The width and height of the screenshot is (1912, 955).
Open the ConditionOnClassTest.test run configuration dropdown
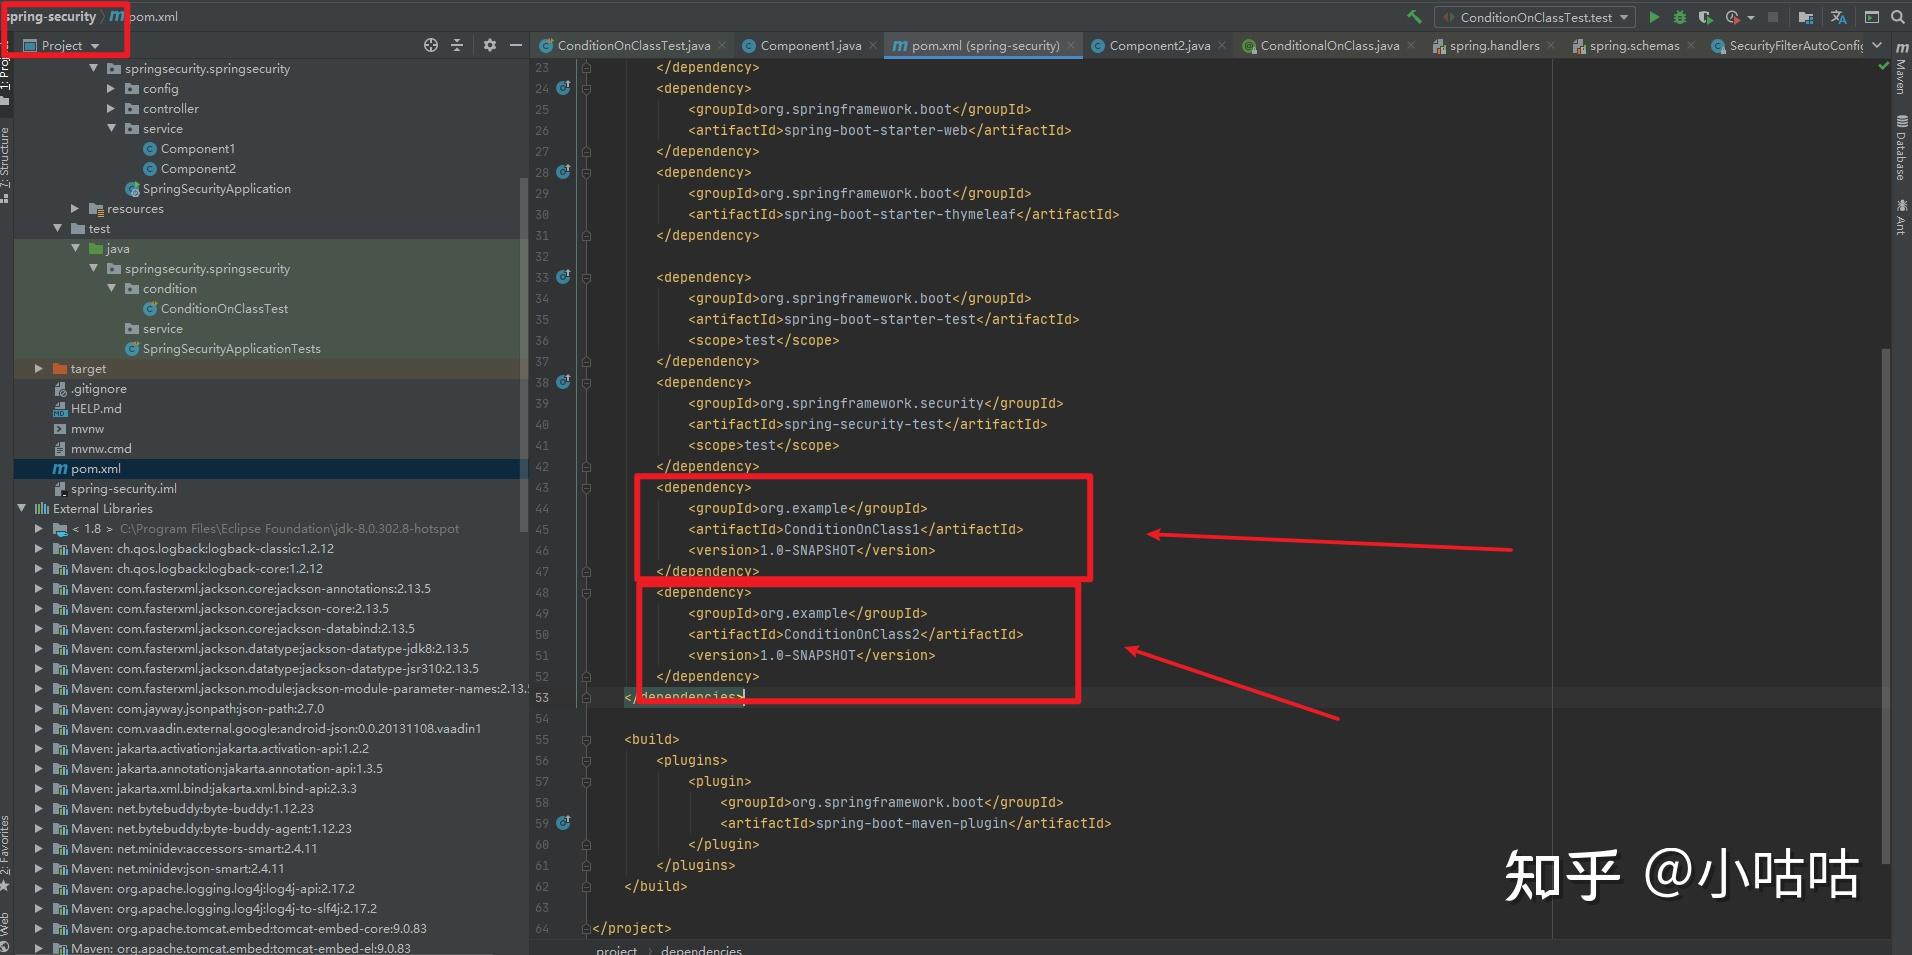pos(1535,17)
